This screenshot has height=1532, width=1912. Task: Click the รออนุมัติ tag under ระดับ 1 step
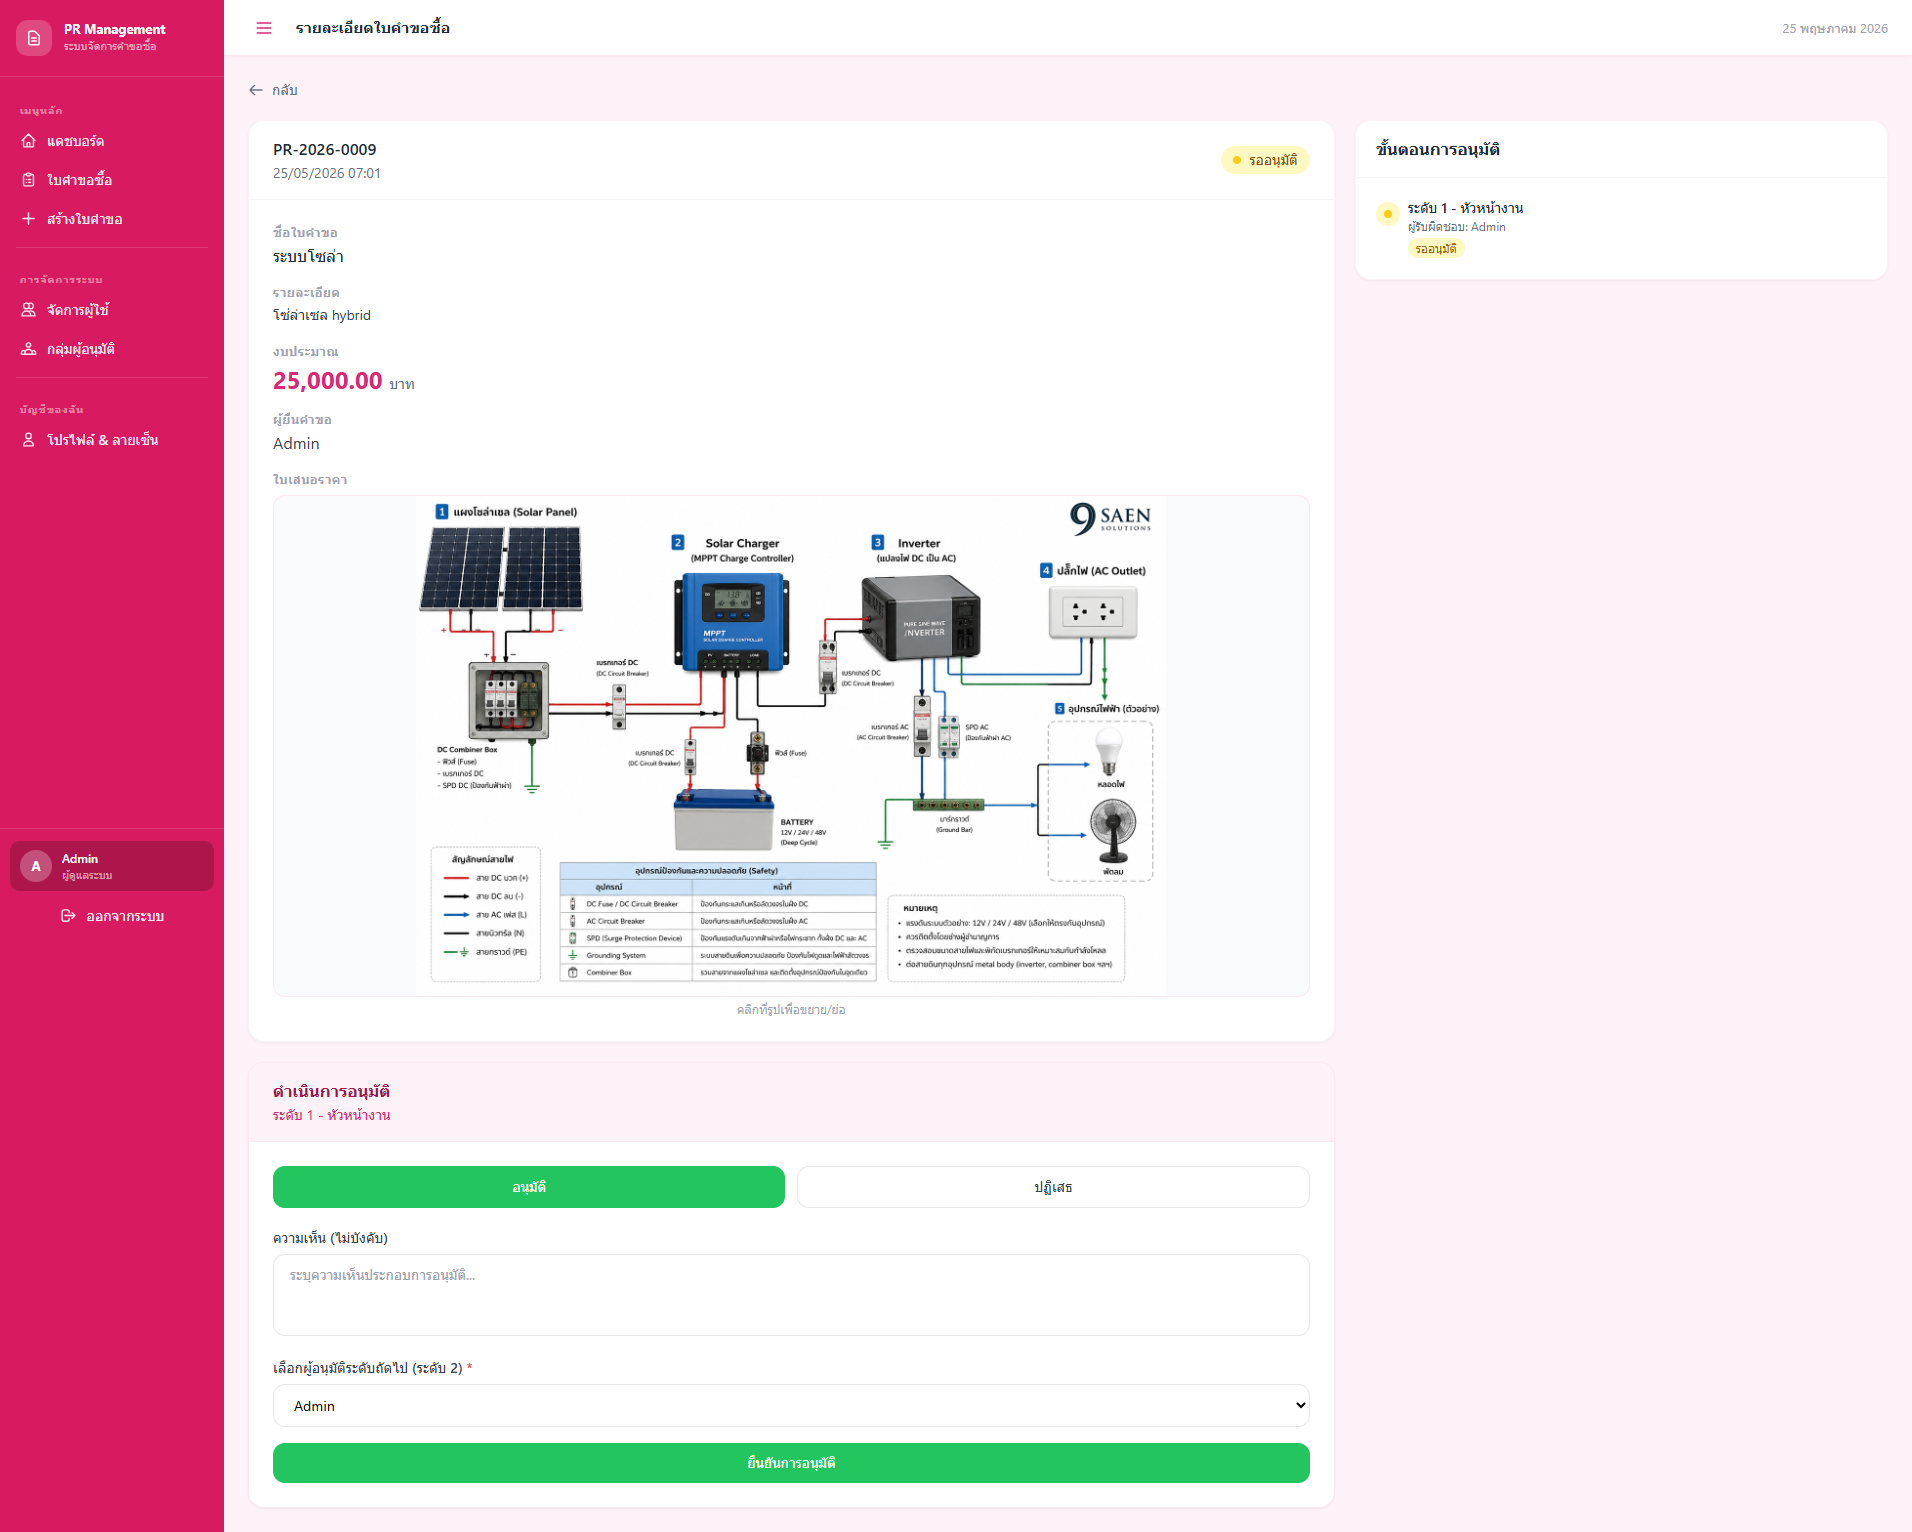[1436, 249]
